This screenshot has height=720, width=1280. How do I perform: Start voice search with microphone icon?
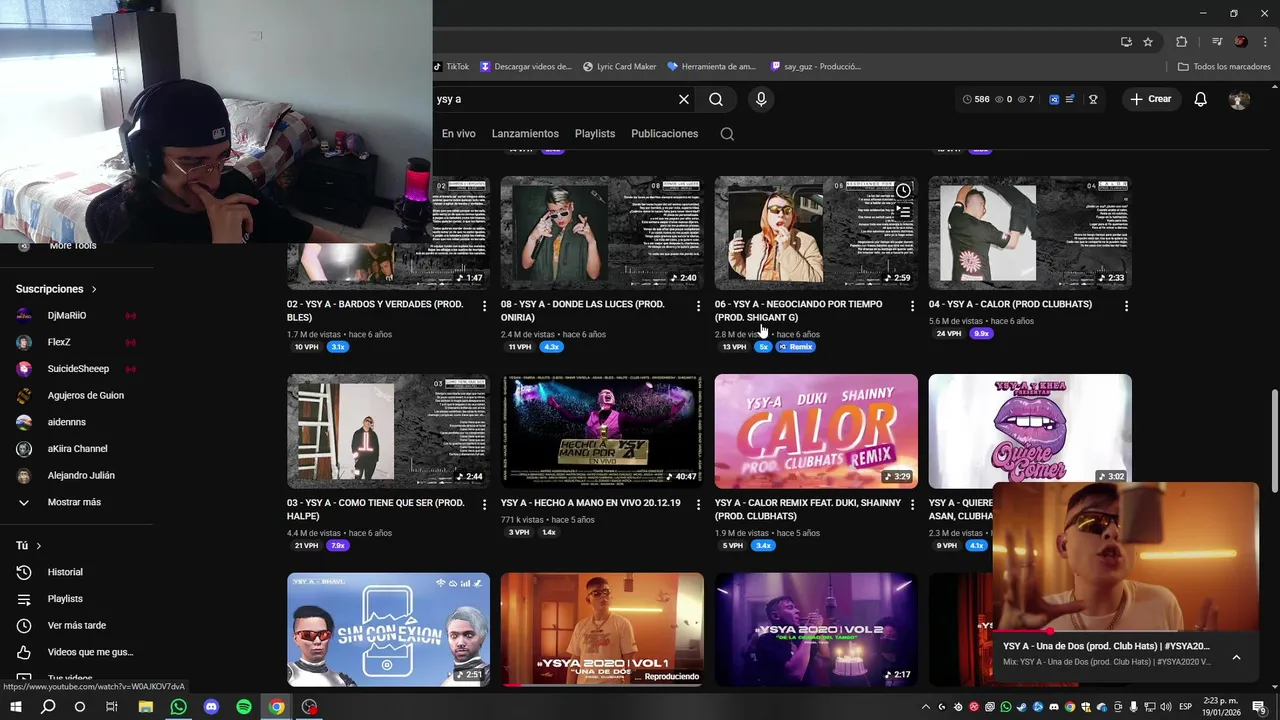[x=761, y=99]
